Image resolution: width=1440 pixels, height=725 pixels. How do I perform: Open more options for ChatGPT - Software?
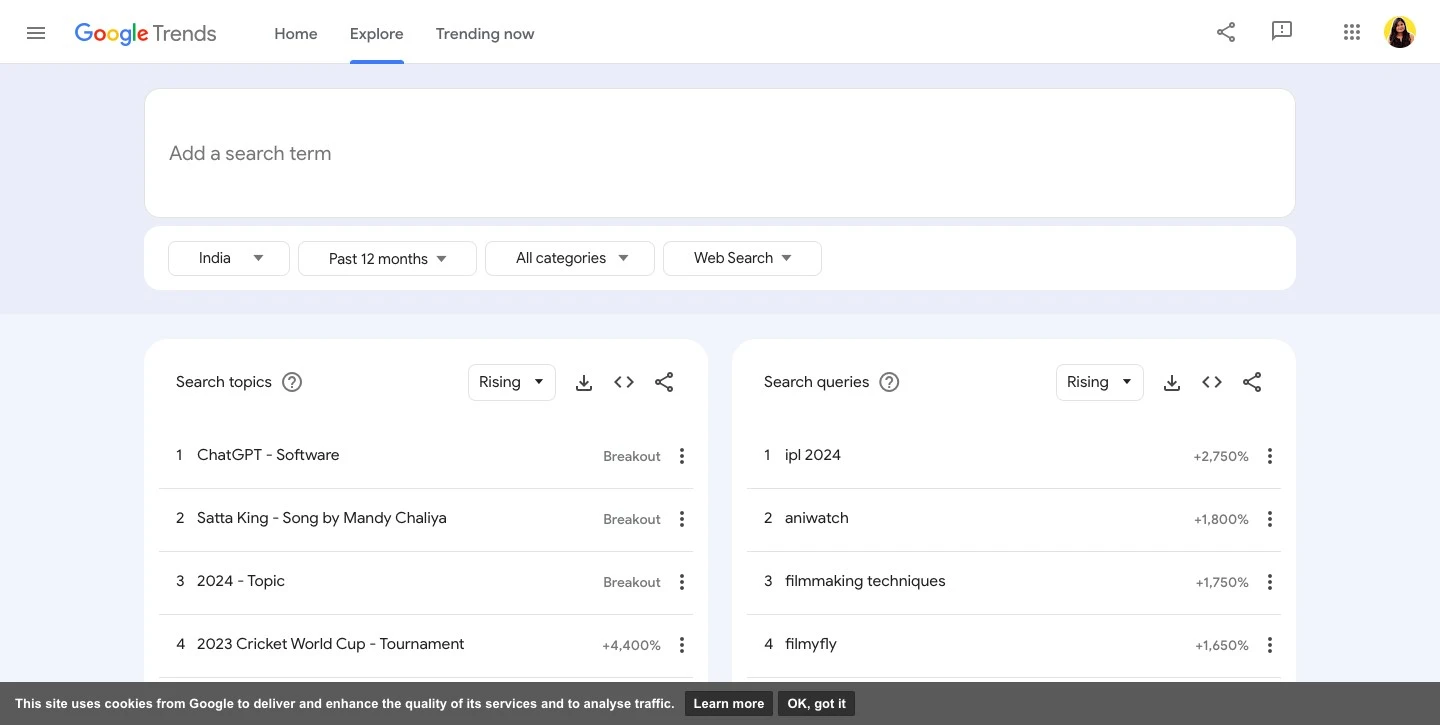682,456
